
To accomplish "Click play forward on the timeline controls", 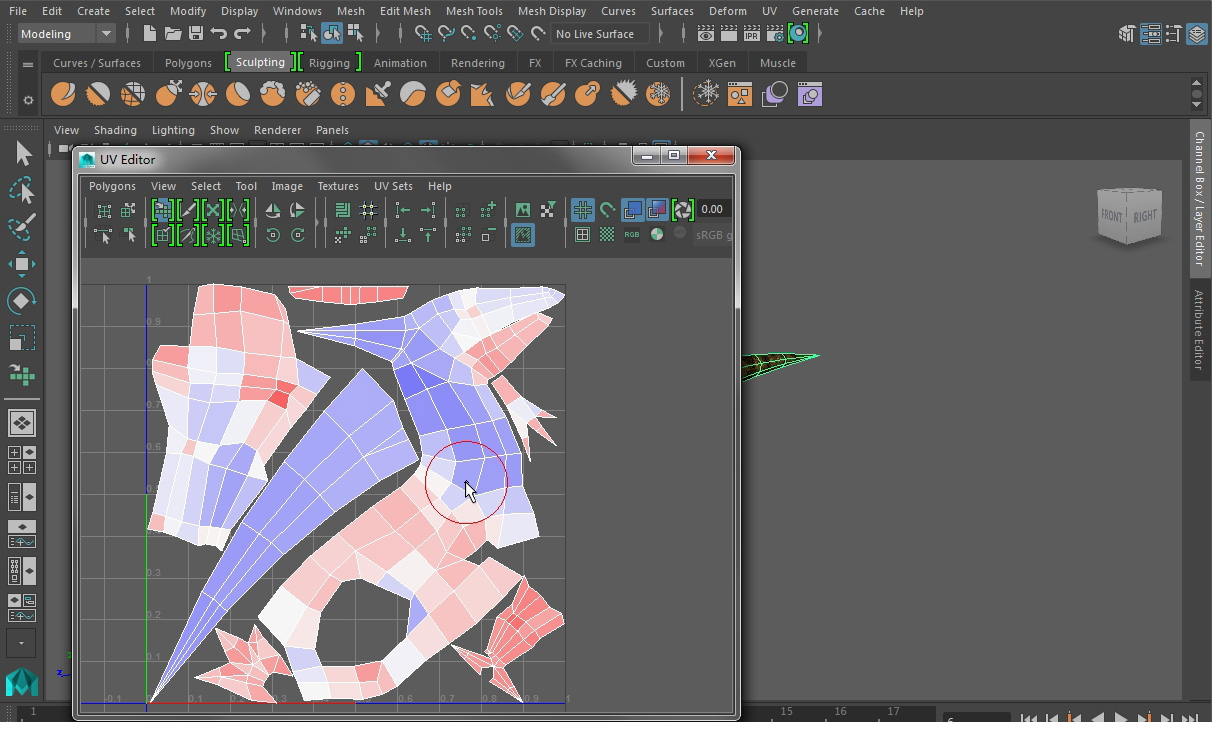I will [1121, 717].
